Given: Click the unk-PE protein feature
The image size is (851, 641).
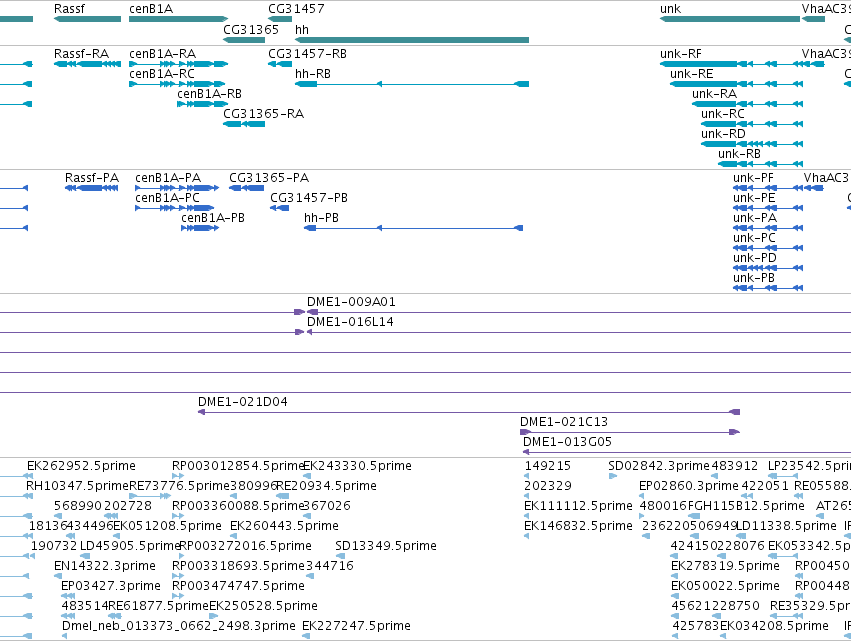Looking at the screenshot, I should [x=768, y=208].
